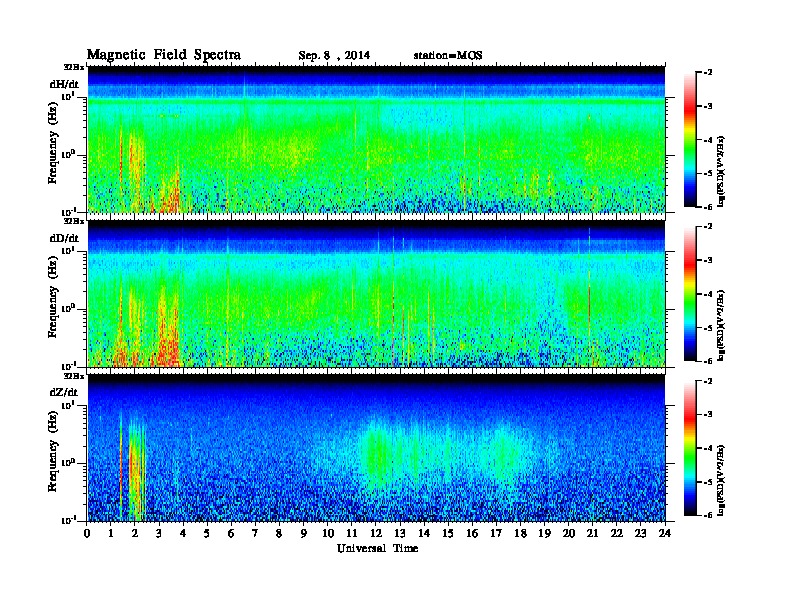Click hour tick label "3" on time axis
This screenshot has height=612, width=792.
pyautogui.click(x=159, y=533)
